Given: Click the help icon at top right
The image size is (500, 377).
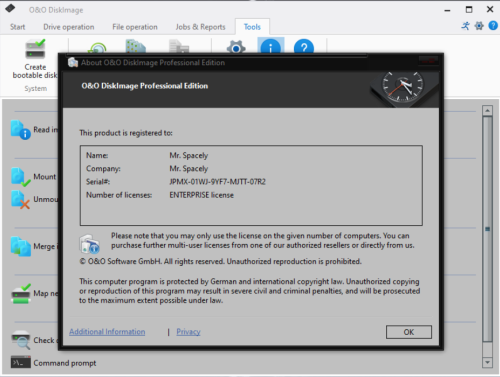Looking at the screenshot, I should click(493, 26).
